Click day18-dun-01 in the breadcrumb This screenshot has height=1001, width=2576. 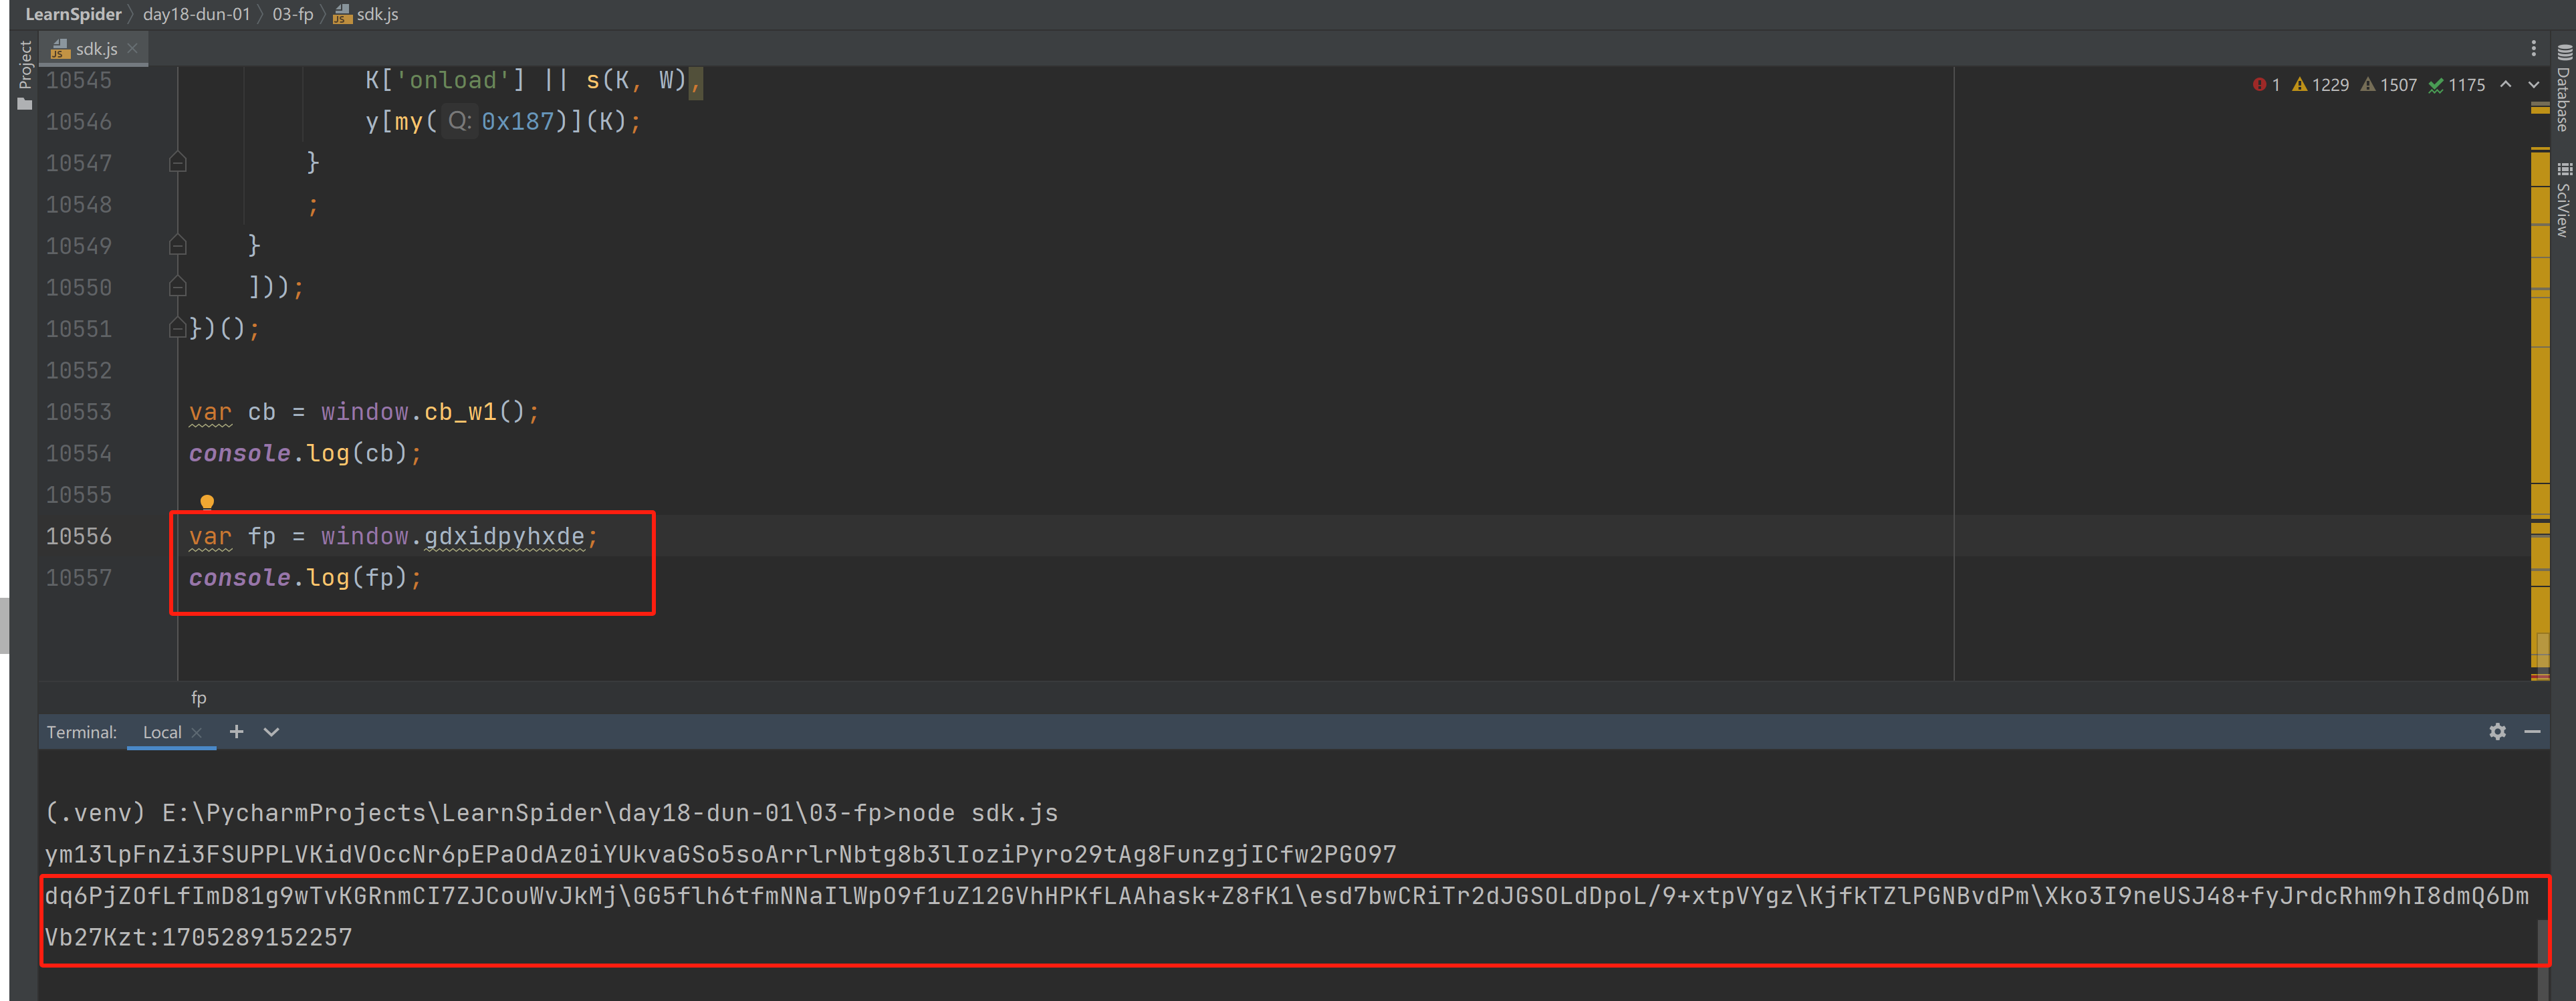pos(196,14)
